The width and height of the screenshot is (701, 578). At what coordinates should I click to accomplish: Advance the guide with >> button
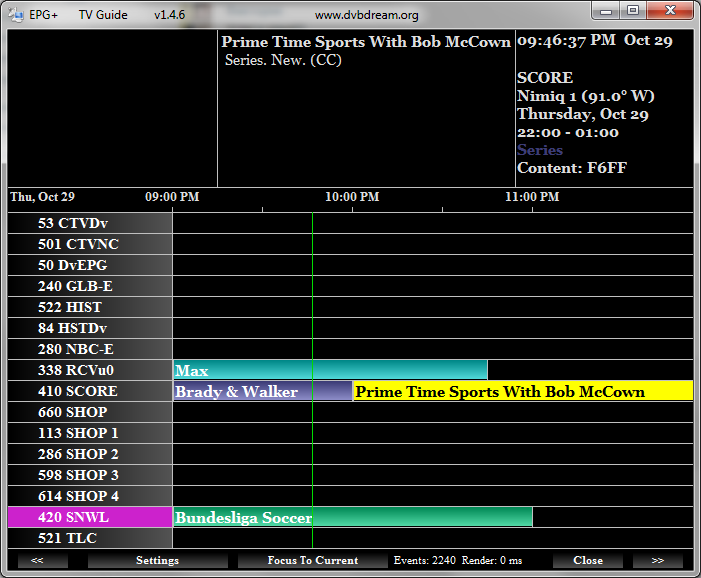pyautogui.click(x=658, y=561)
